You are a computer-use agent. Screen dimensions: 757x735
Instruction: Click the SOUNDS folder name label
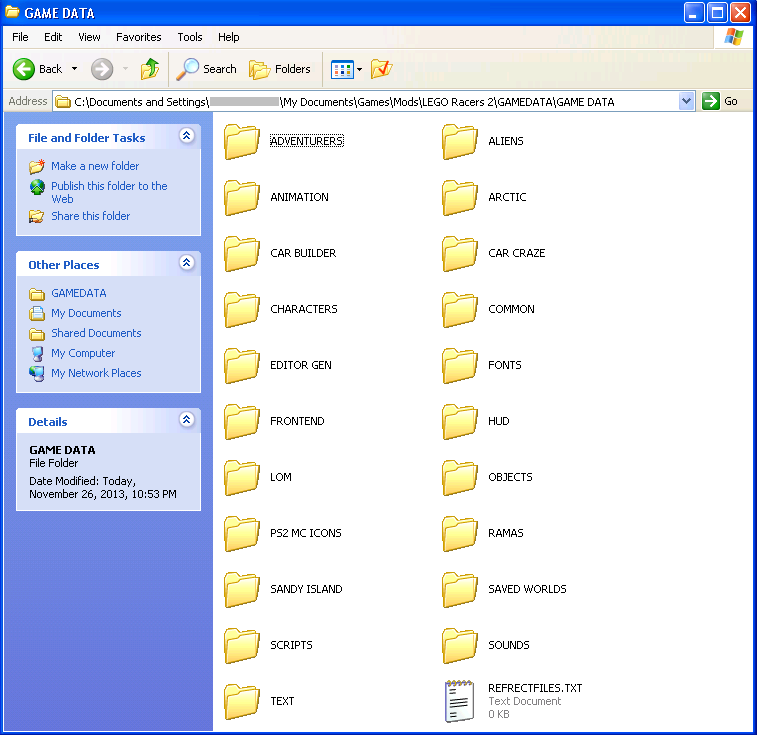click(509, 645)
